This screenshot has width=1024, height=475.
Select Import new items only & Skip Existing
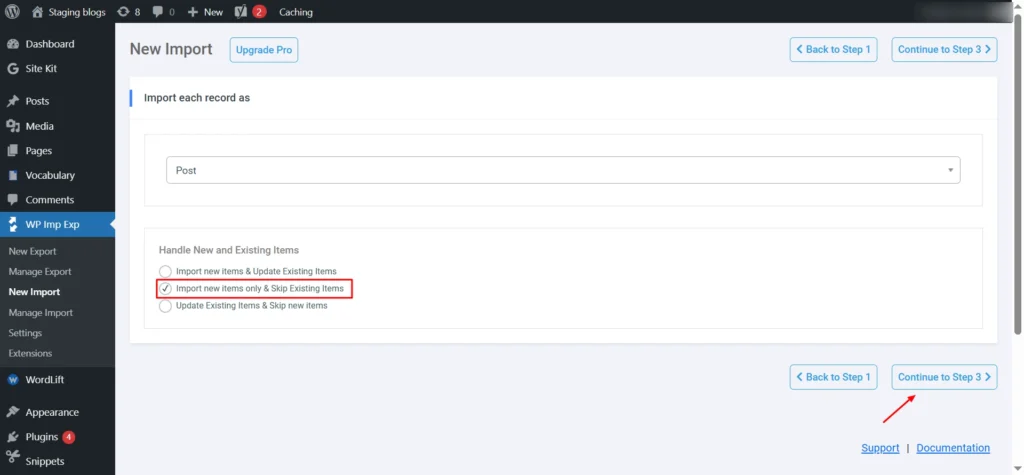165,288
